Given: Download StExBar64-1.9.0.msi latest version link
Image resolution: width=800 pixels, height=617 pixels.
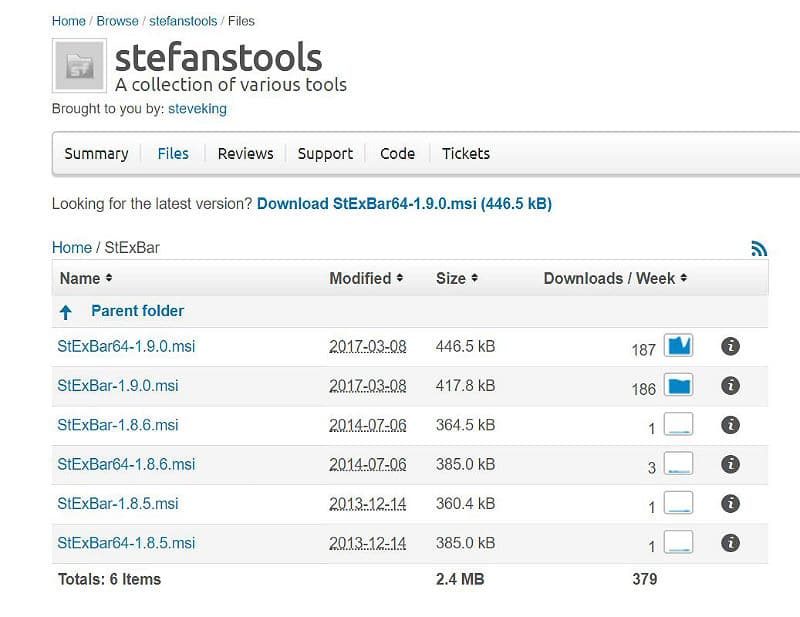Looking at the screenshot, I should (404, 204).
